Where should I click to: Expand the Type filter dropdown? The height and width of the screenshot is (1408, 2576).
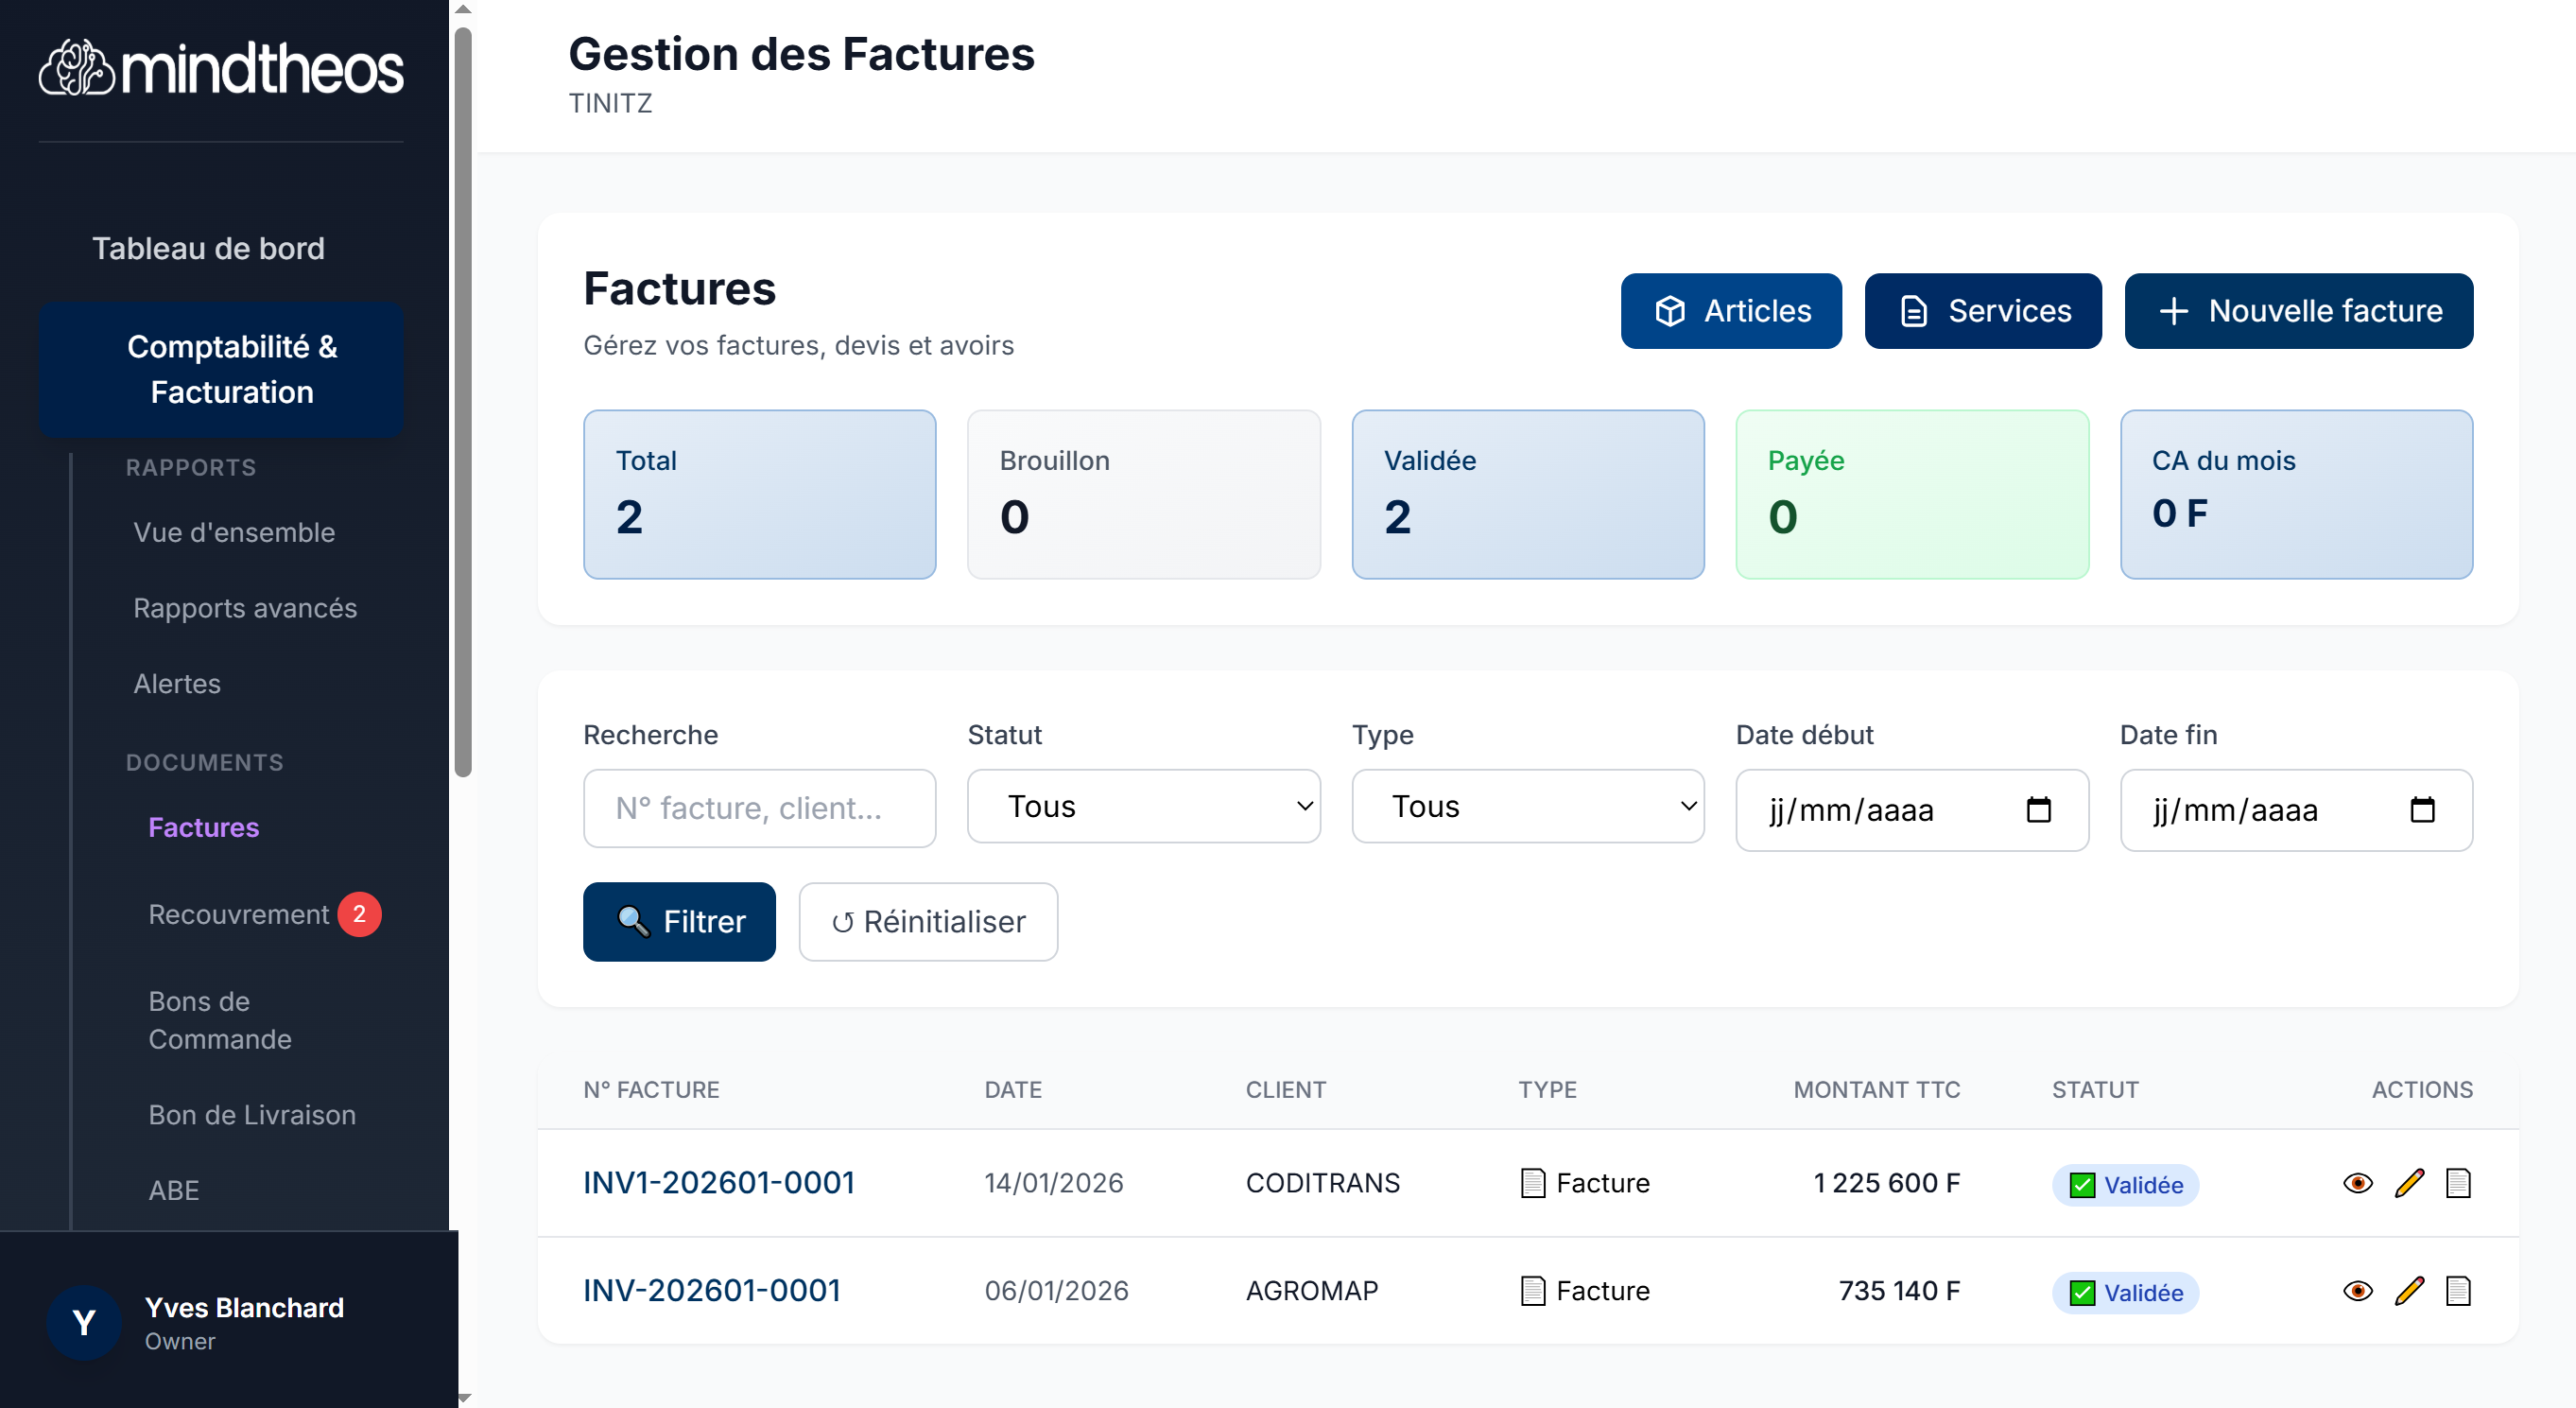1527,806
